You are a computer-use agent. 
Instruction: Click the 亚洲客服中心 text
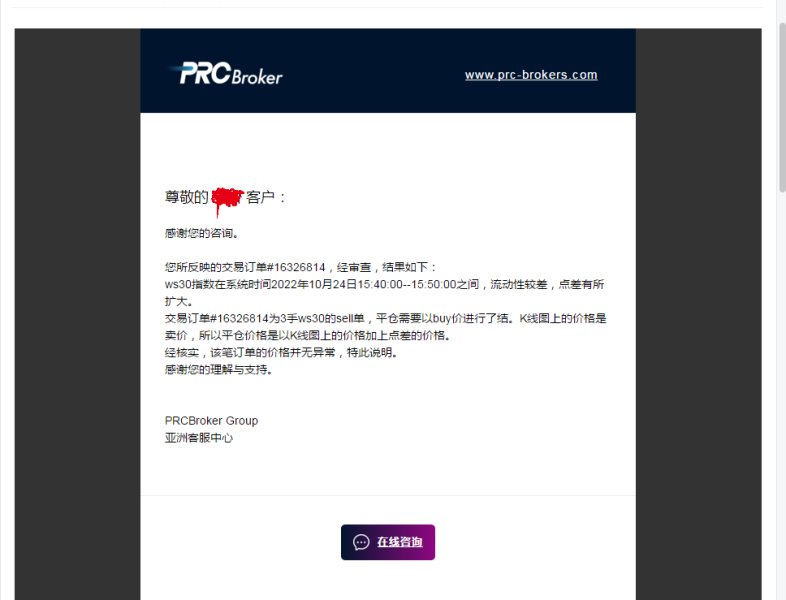[199, 438]
